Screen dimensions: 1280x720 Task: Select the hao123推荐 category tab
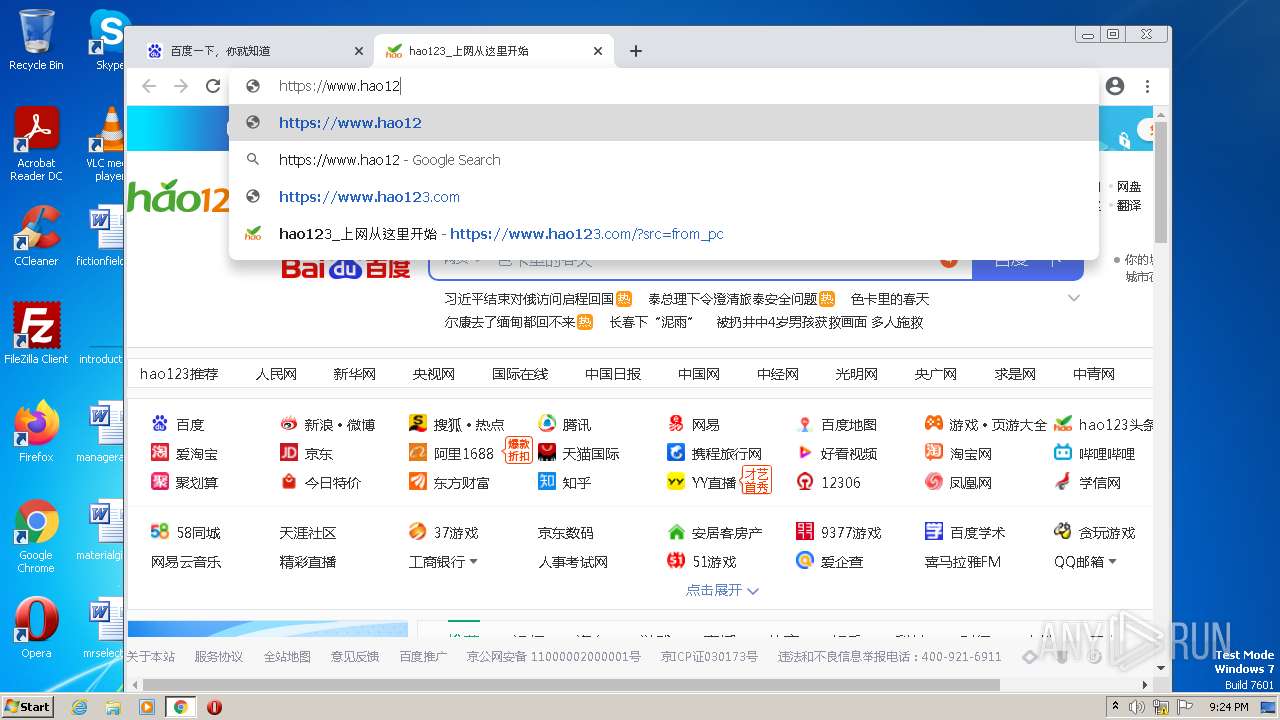[x=179, y=374]
